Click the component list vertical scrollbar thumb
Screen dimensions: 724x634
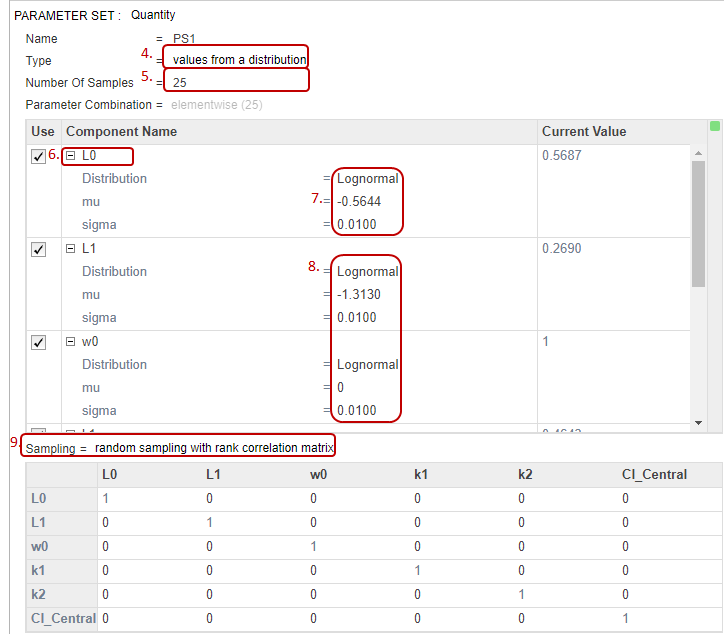coord(698,224)
